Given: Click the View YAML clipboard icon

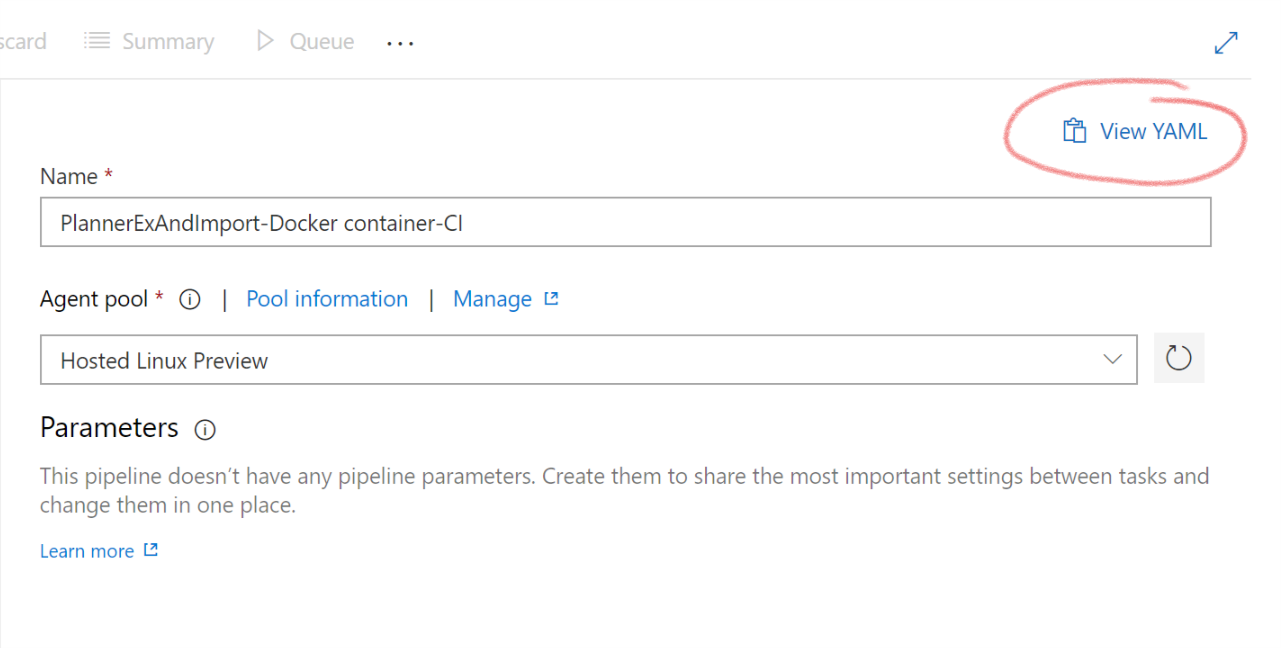Looking at the screenshot, I should click(x=1074, y=130).
